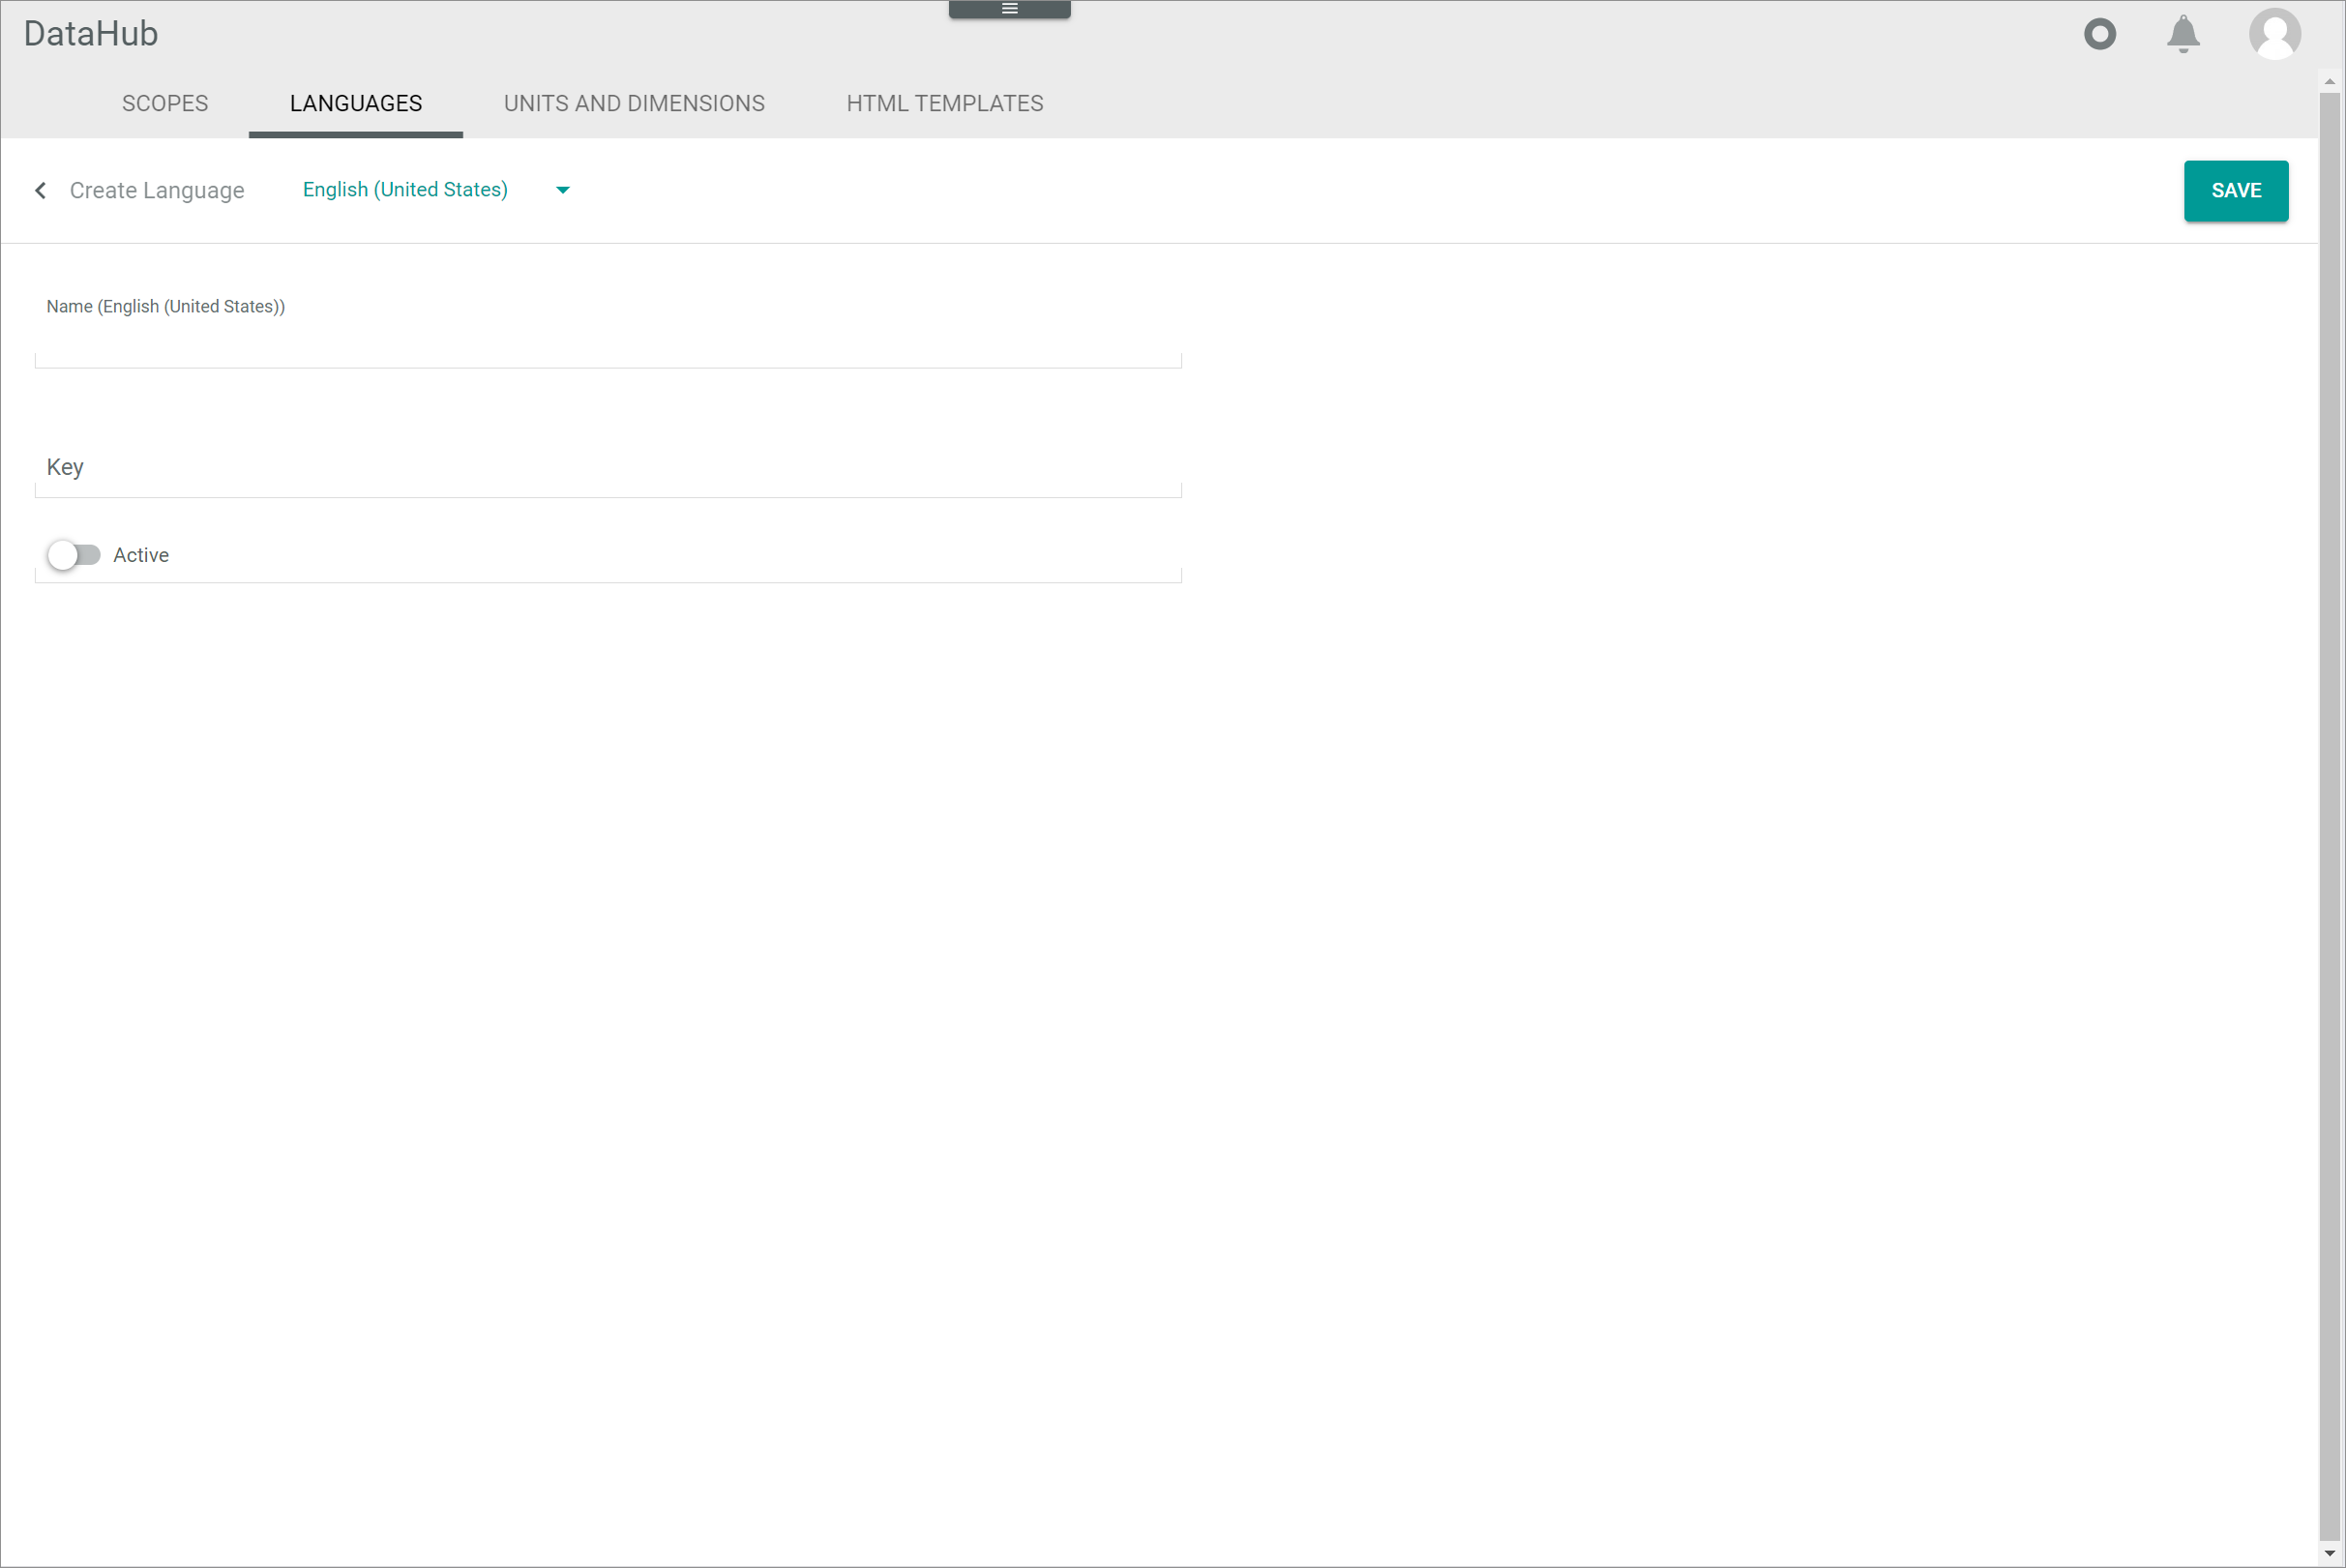Screen dimensions: 2346x1568
Task: Switch to UNITS AND DIMENSIONS tab
Action: [634, 104]
